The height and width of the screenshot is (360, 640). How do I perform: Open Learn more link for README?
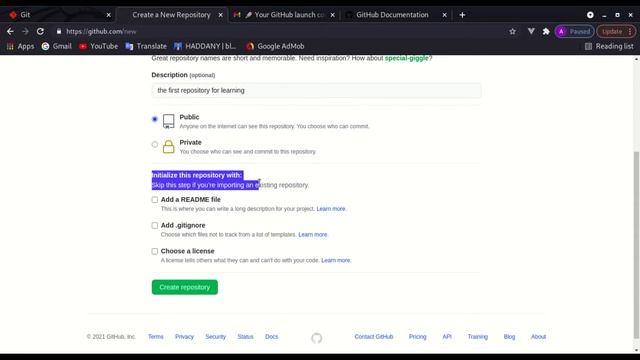pos(331,209)
